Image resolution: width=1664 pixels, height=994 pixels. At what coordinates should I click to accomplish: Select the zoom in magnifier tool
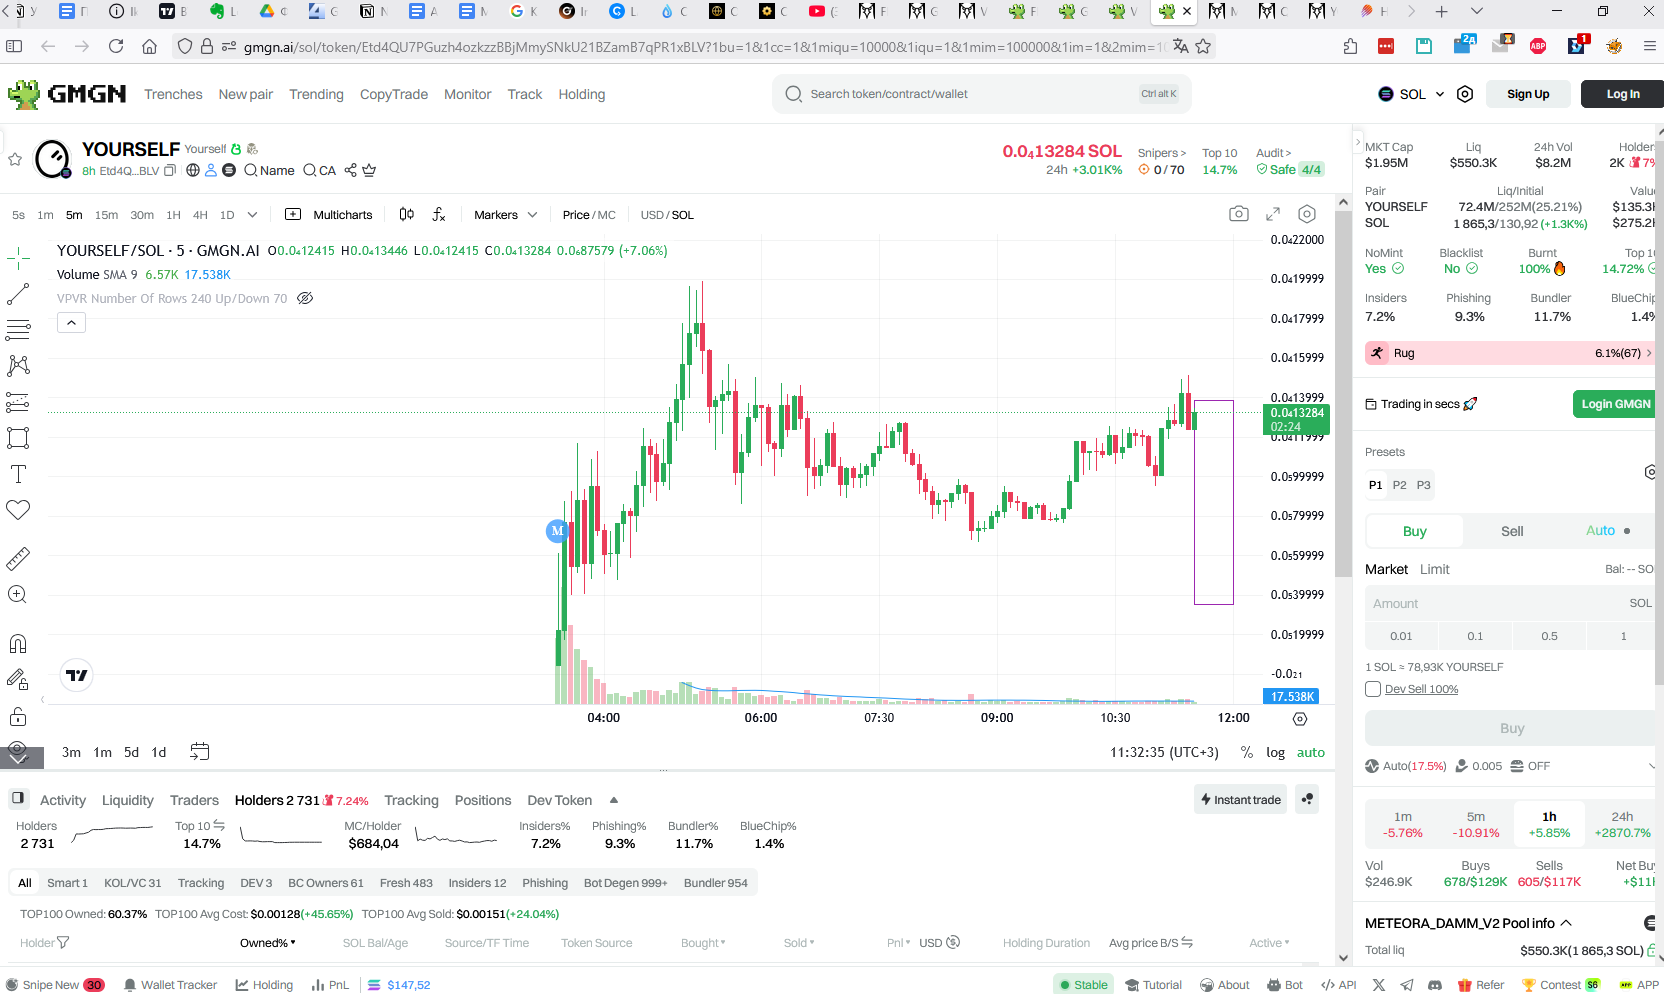coord(18,594)
